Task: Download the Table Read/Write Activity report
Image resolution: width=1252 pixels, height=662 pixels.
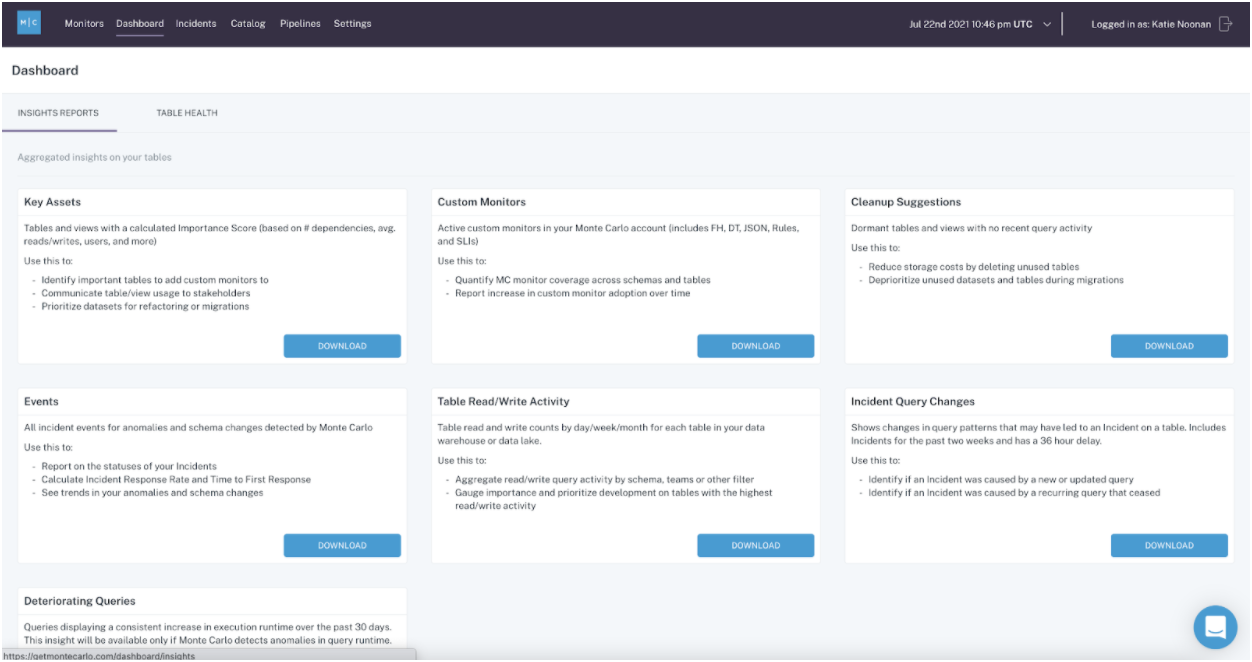Action: [x=756, y=545]
